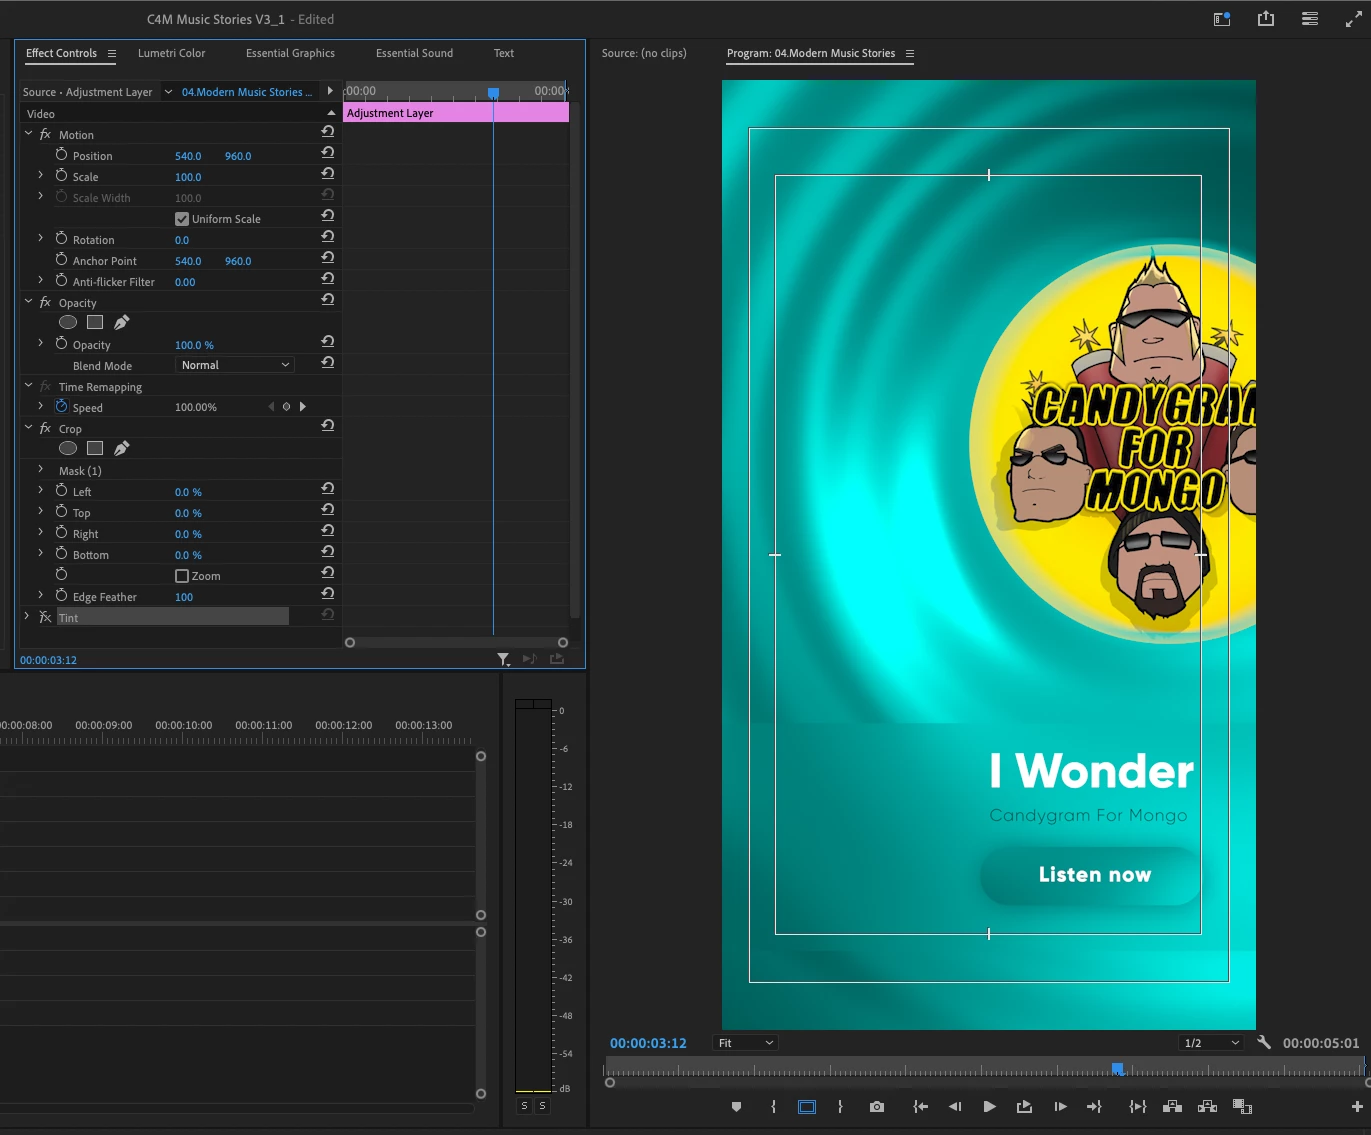1371x1135 pixels.
Task: Click the Program Monitor playhead marker
Action: tap(1118, 1069)
